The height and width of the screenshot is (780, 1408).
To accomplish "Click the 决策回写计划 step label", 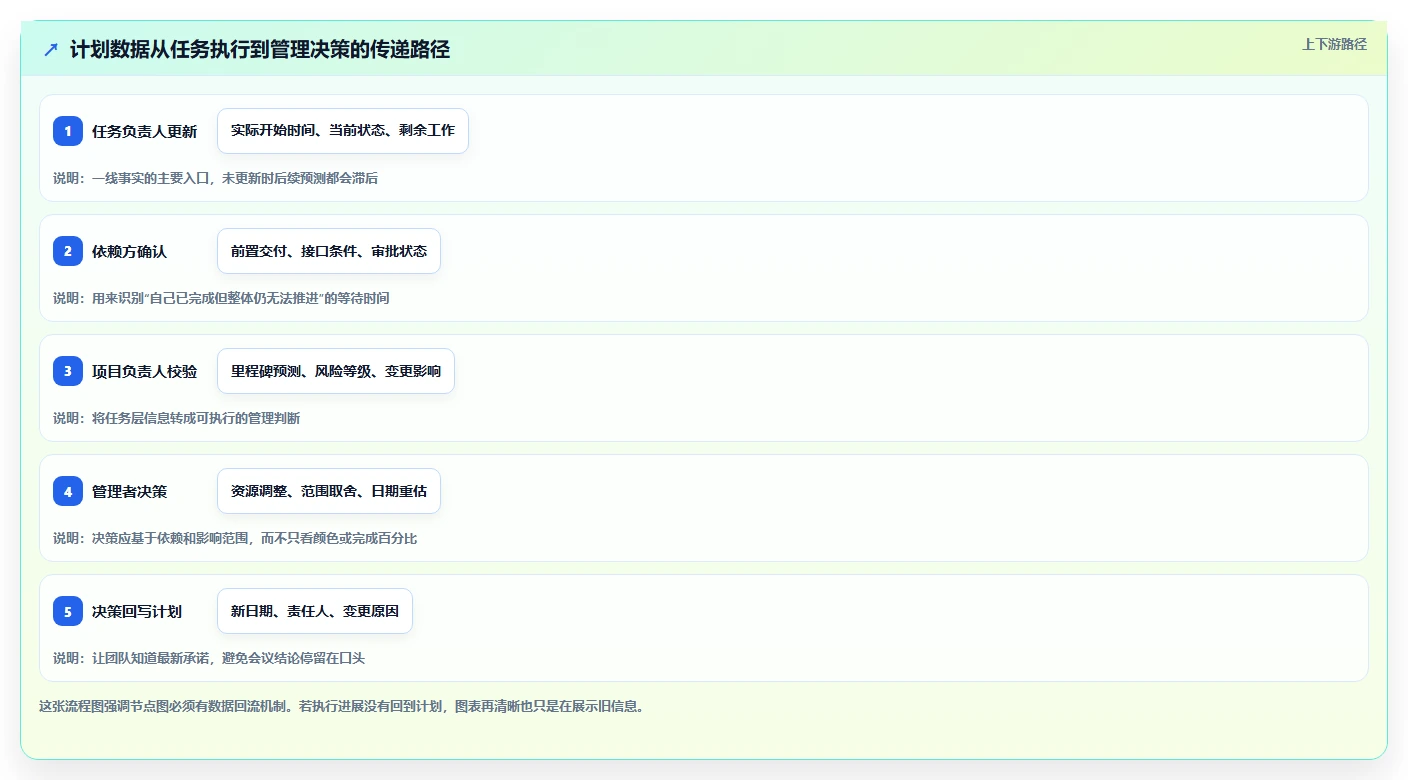I will tap(137, 611).
